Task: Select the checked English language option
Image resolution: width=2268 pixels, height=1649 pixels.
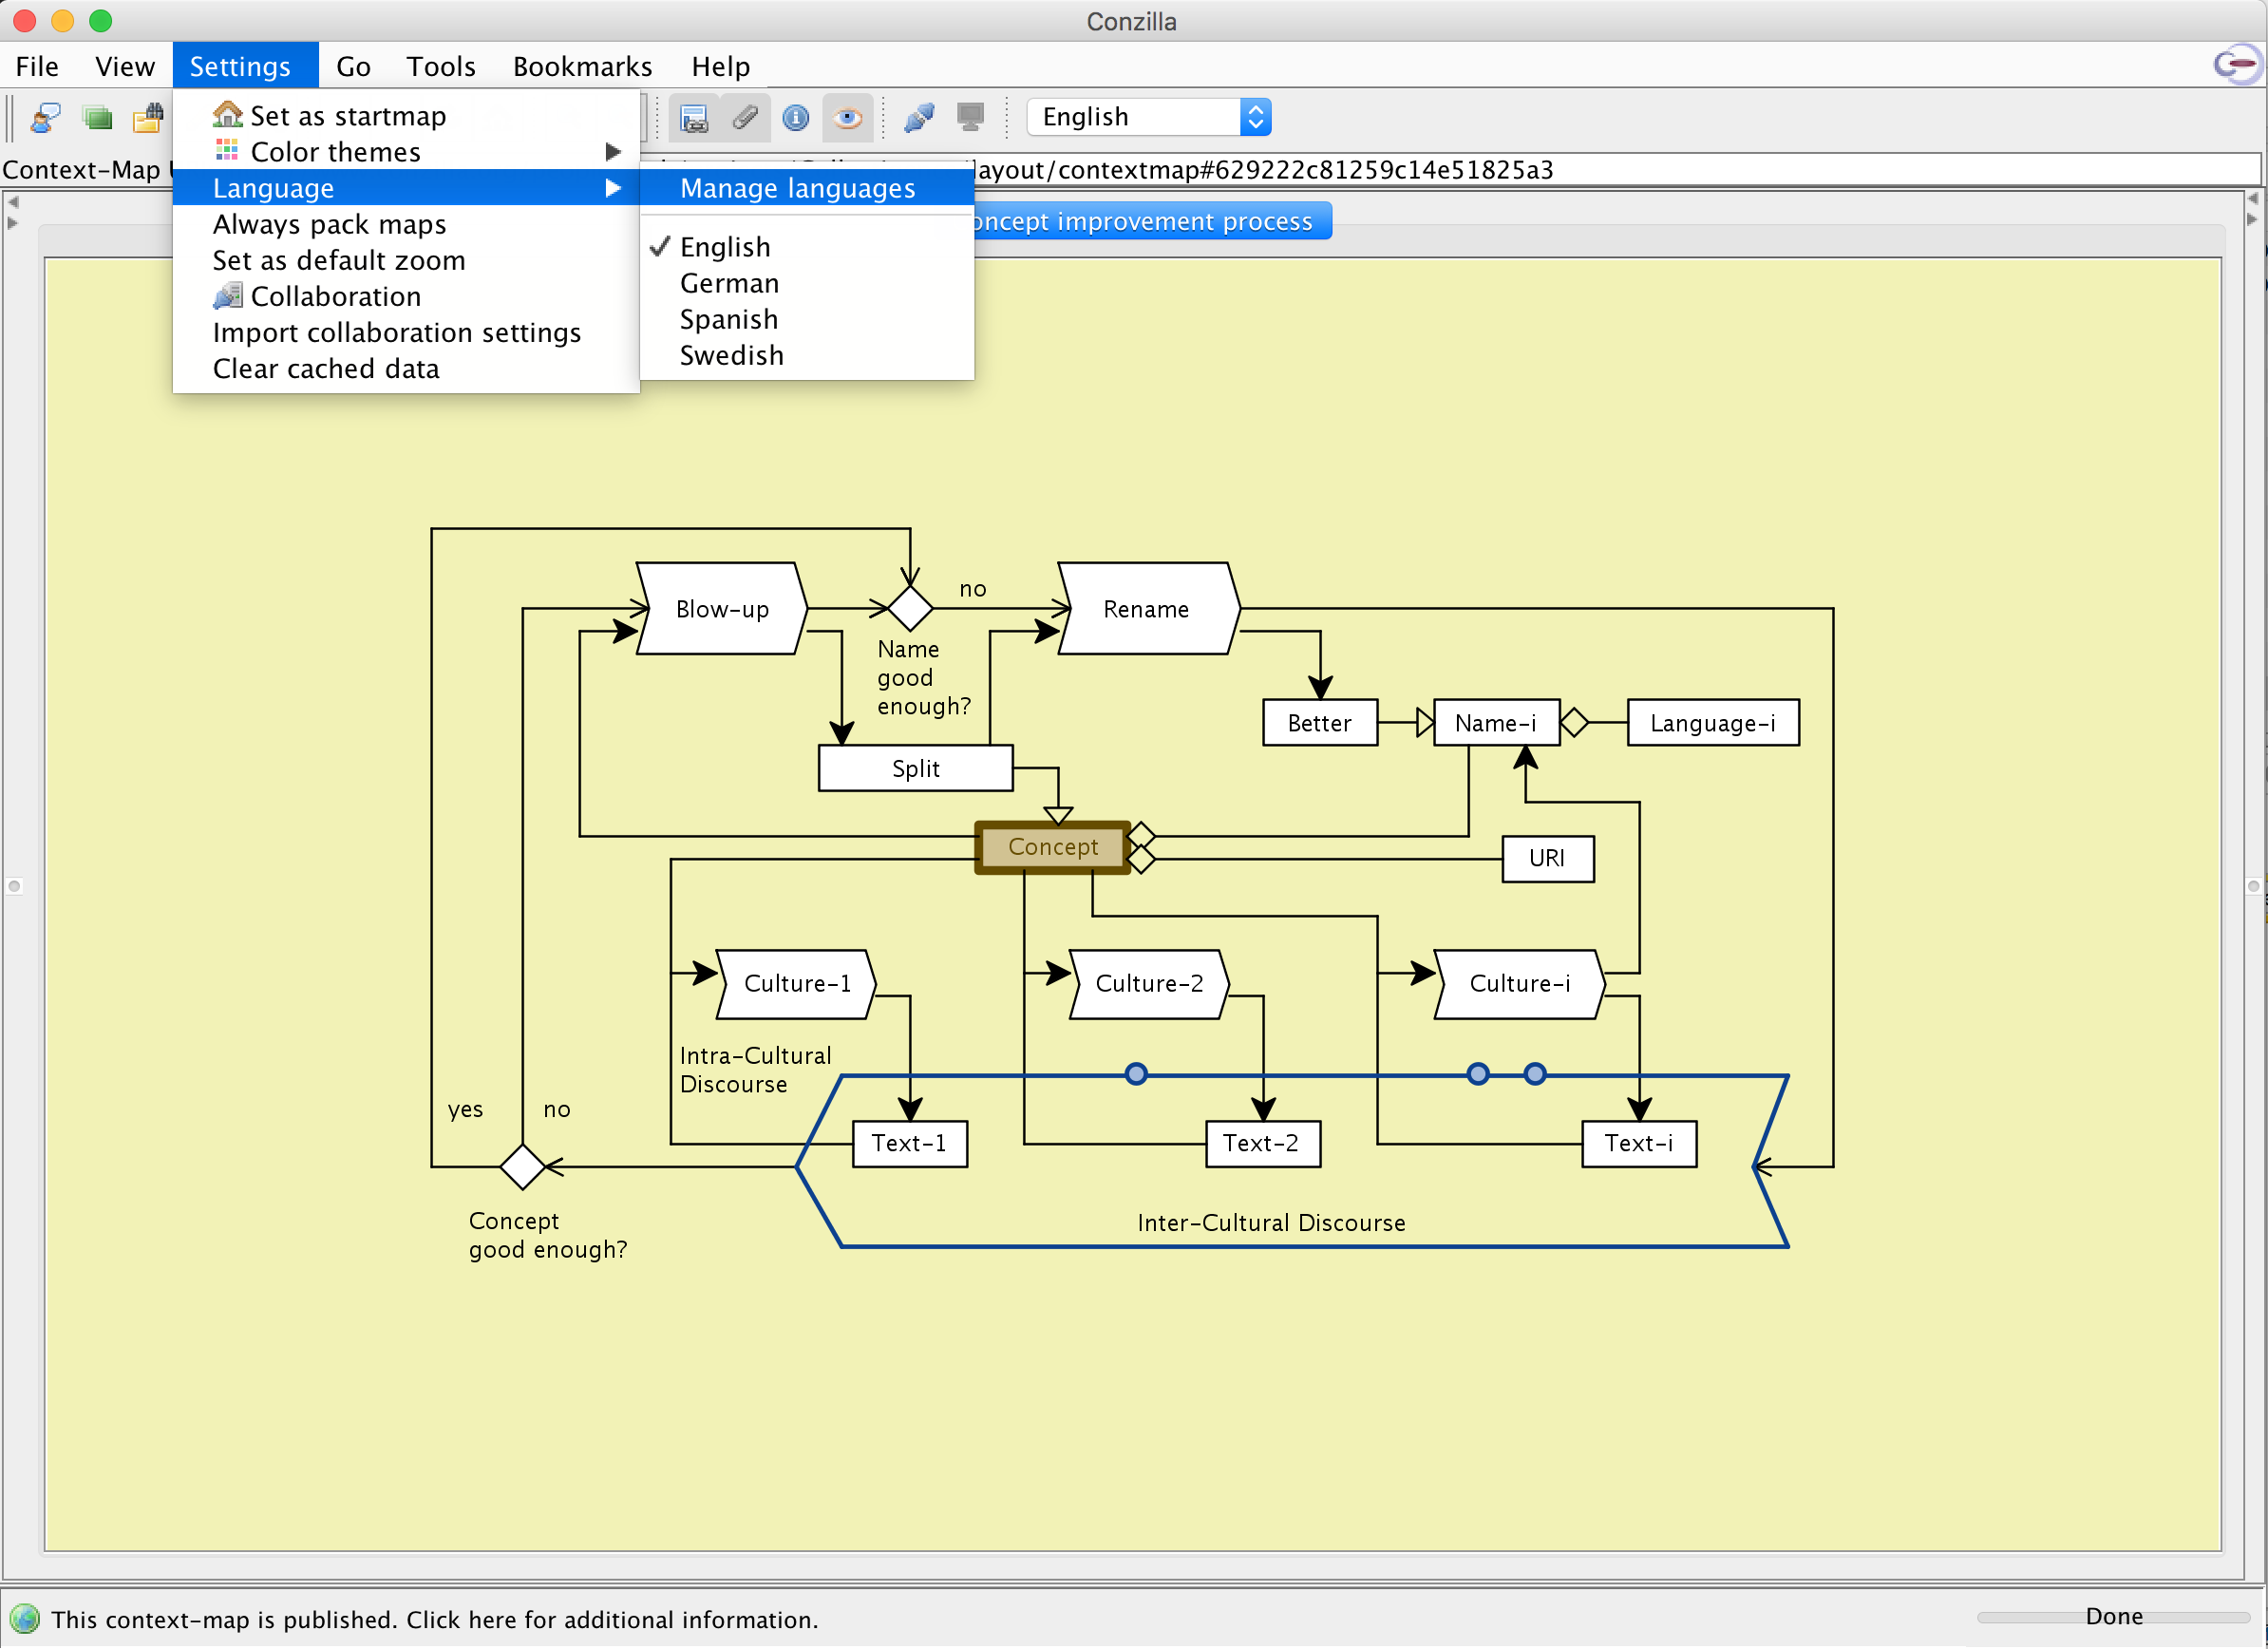Action: [725, 247]
